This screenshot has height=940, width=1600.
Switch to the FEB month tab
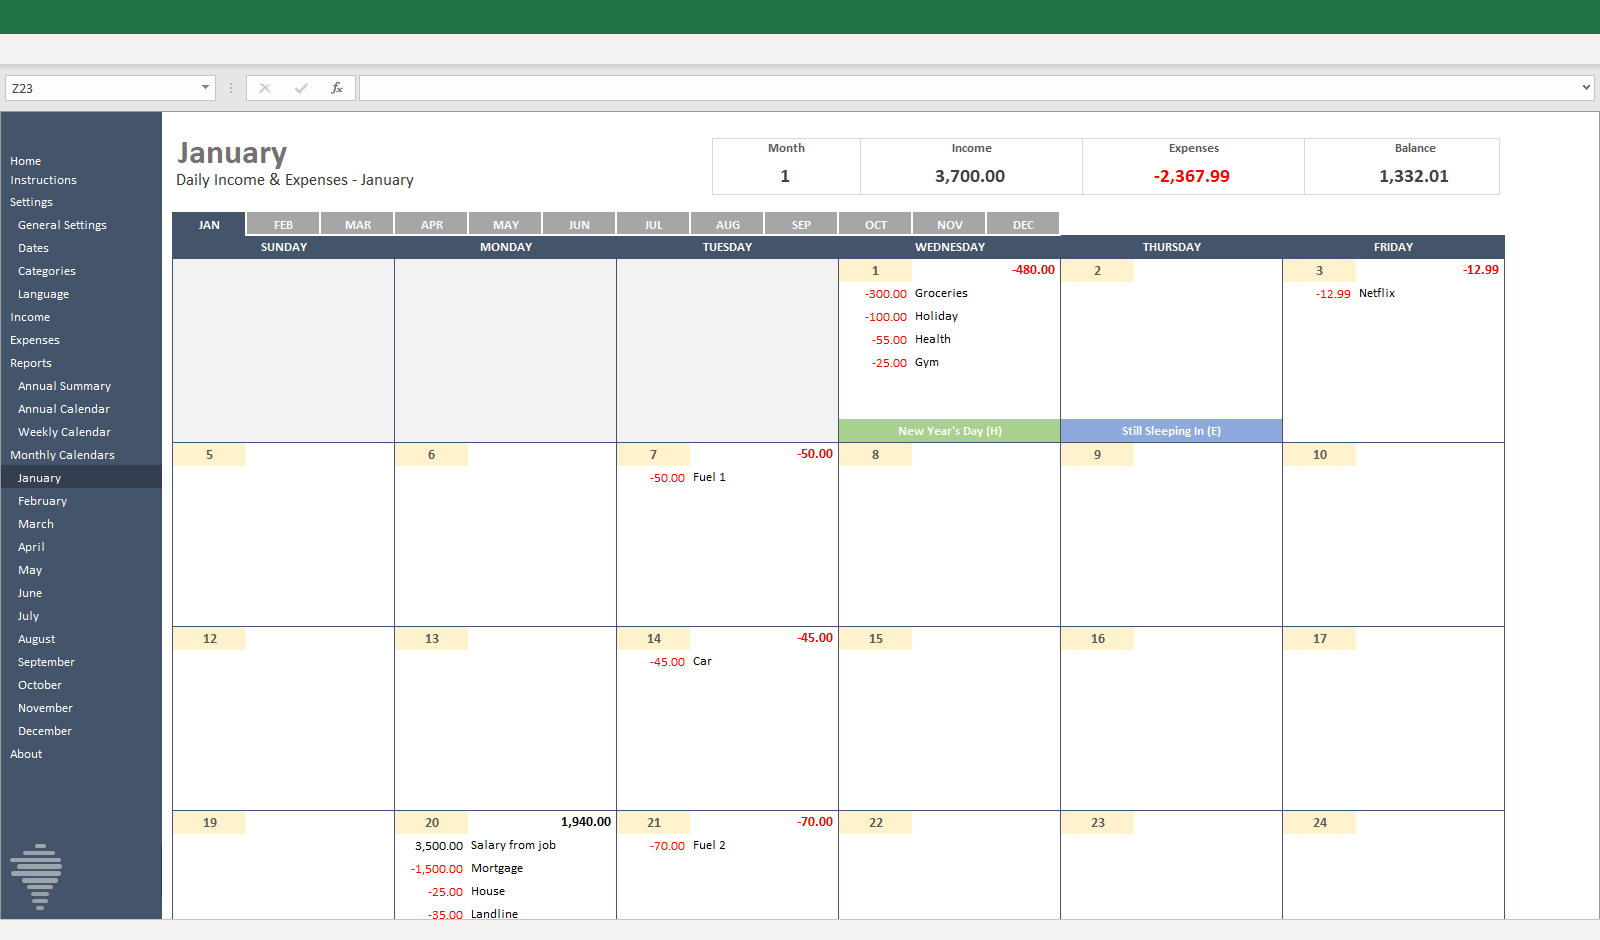283,224
